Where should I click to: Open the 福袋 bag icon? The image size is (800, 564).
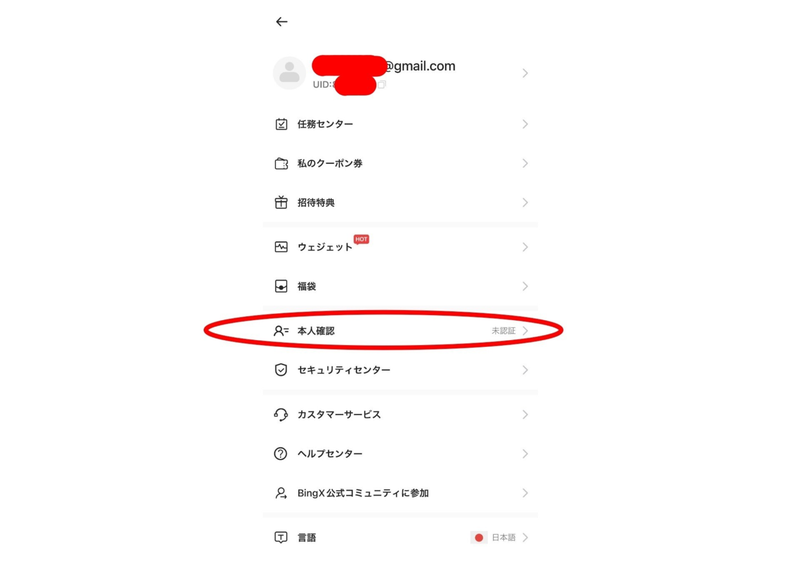(281, 286)
